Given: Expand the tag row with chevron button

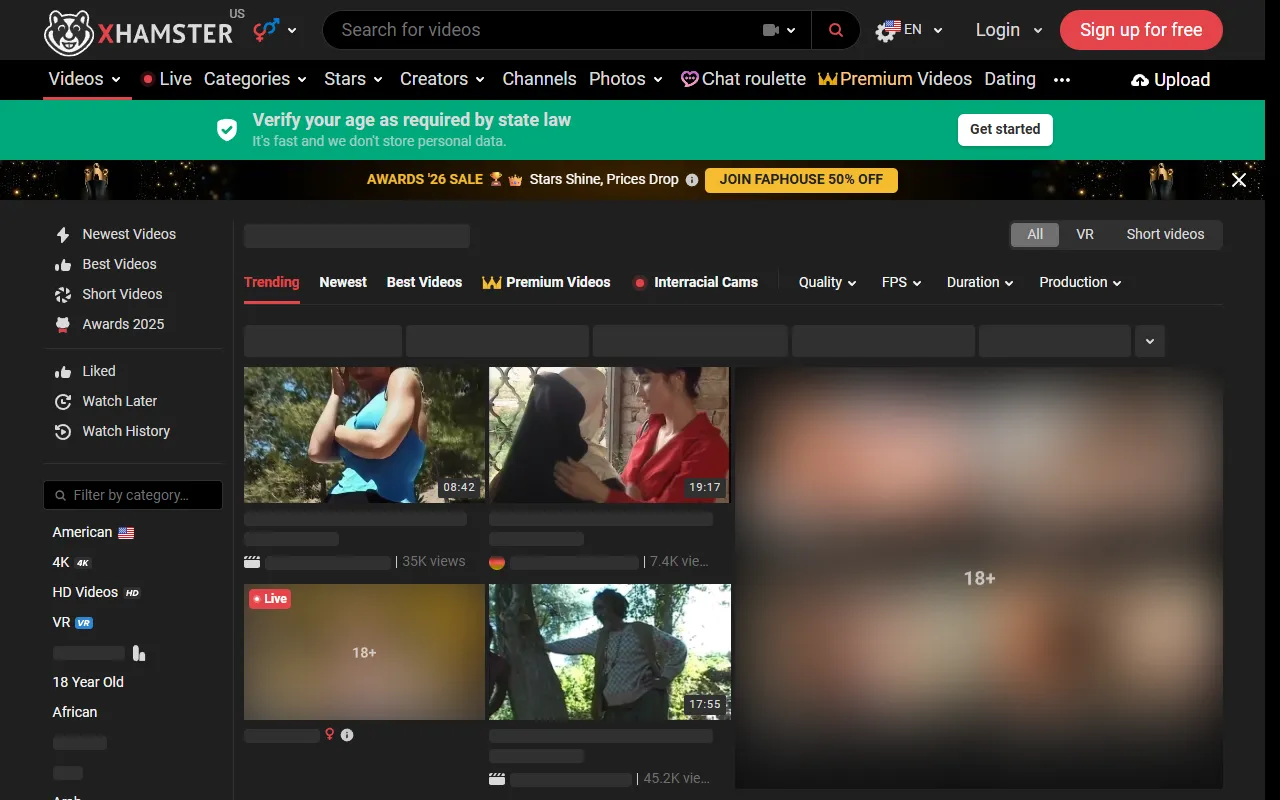Looking at the screenshot, I should [x=1150, y=341].
